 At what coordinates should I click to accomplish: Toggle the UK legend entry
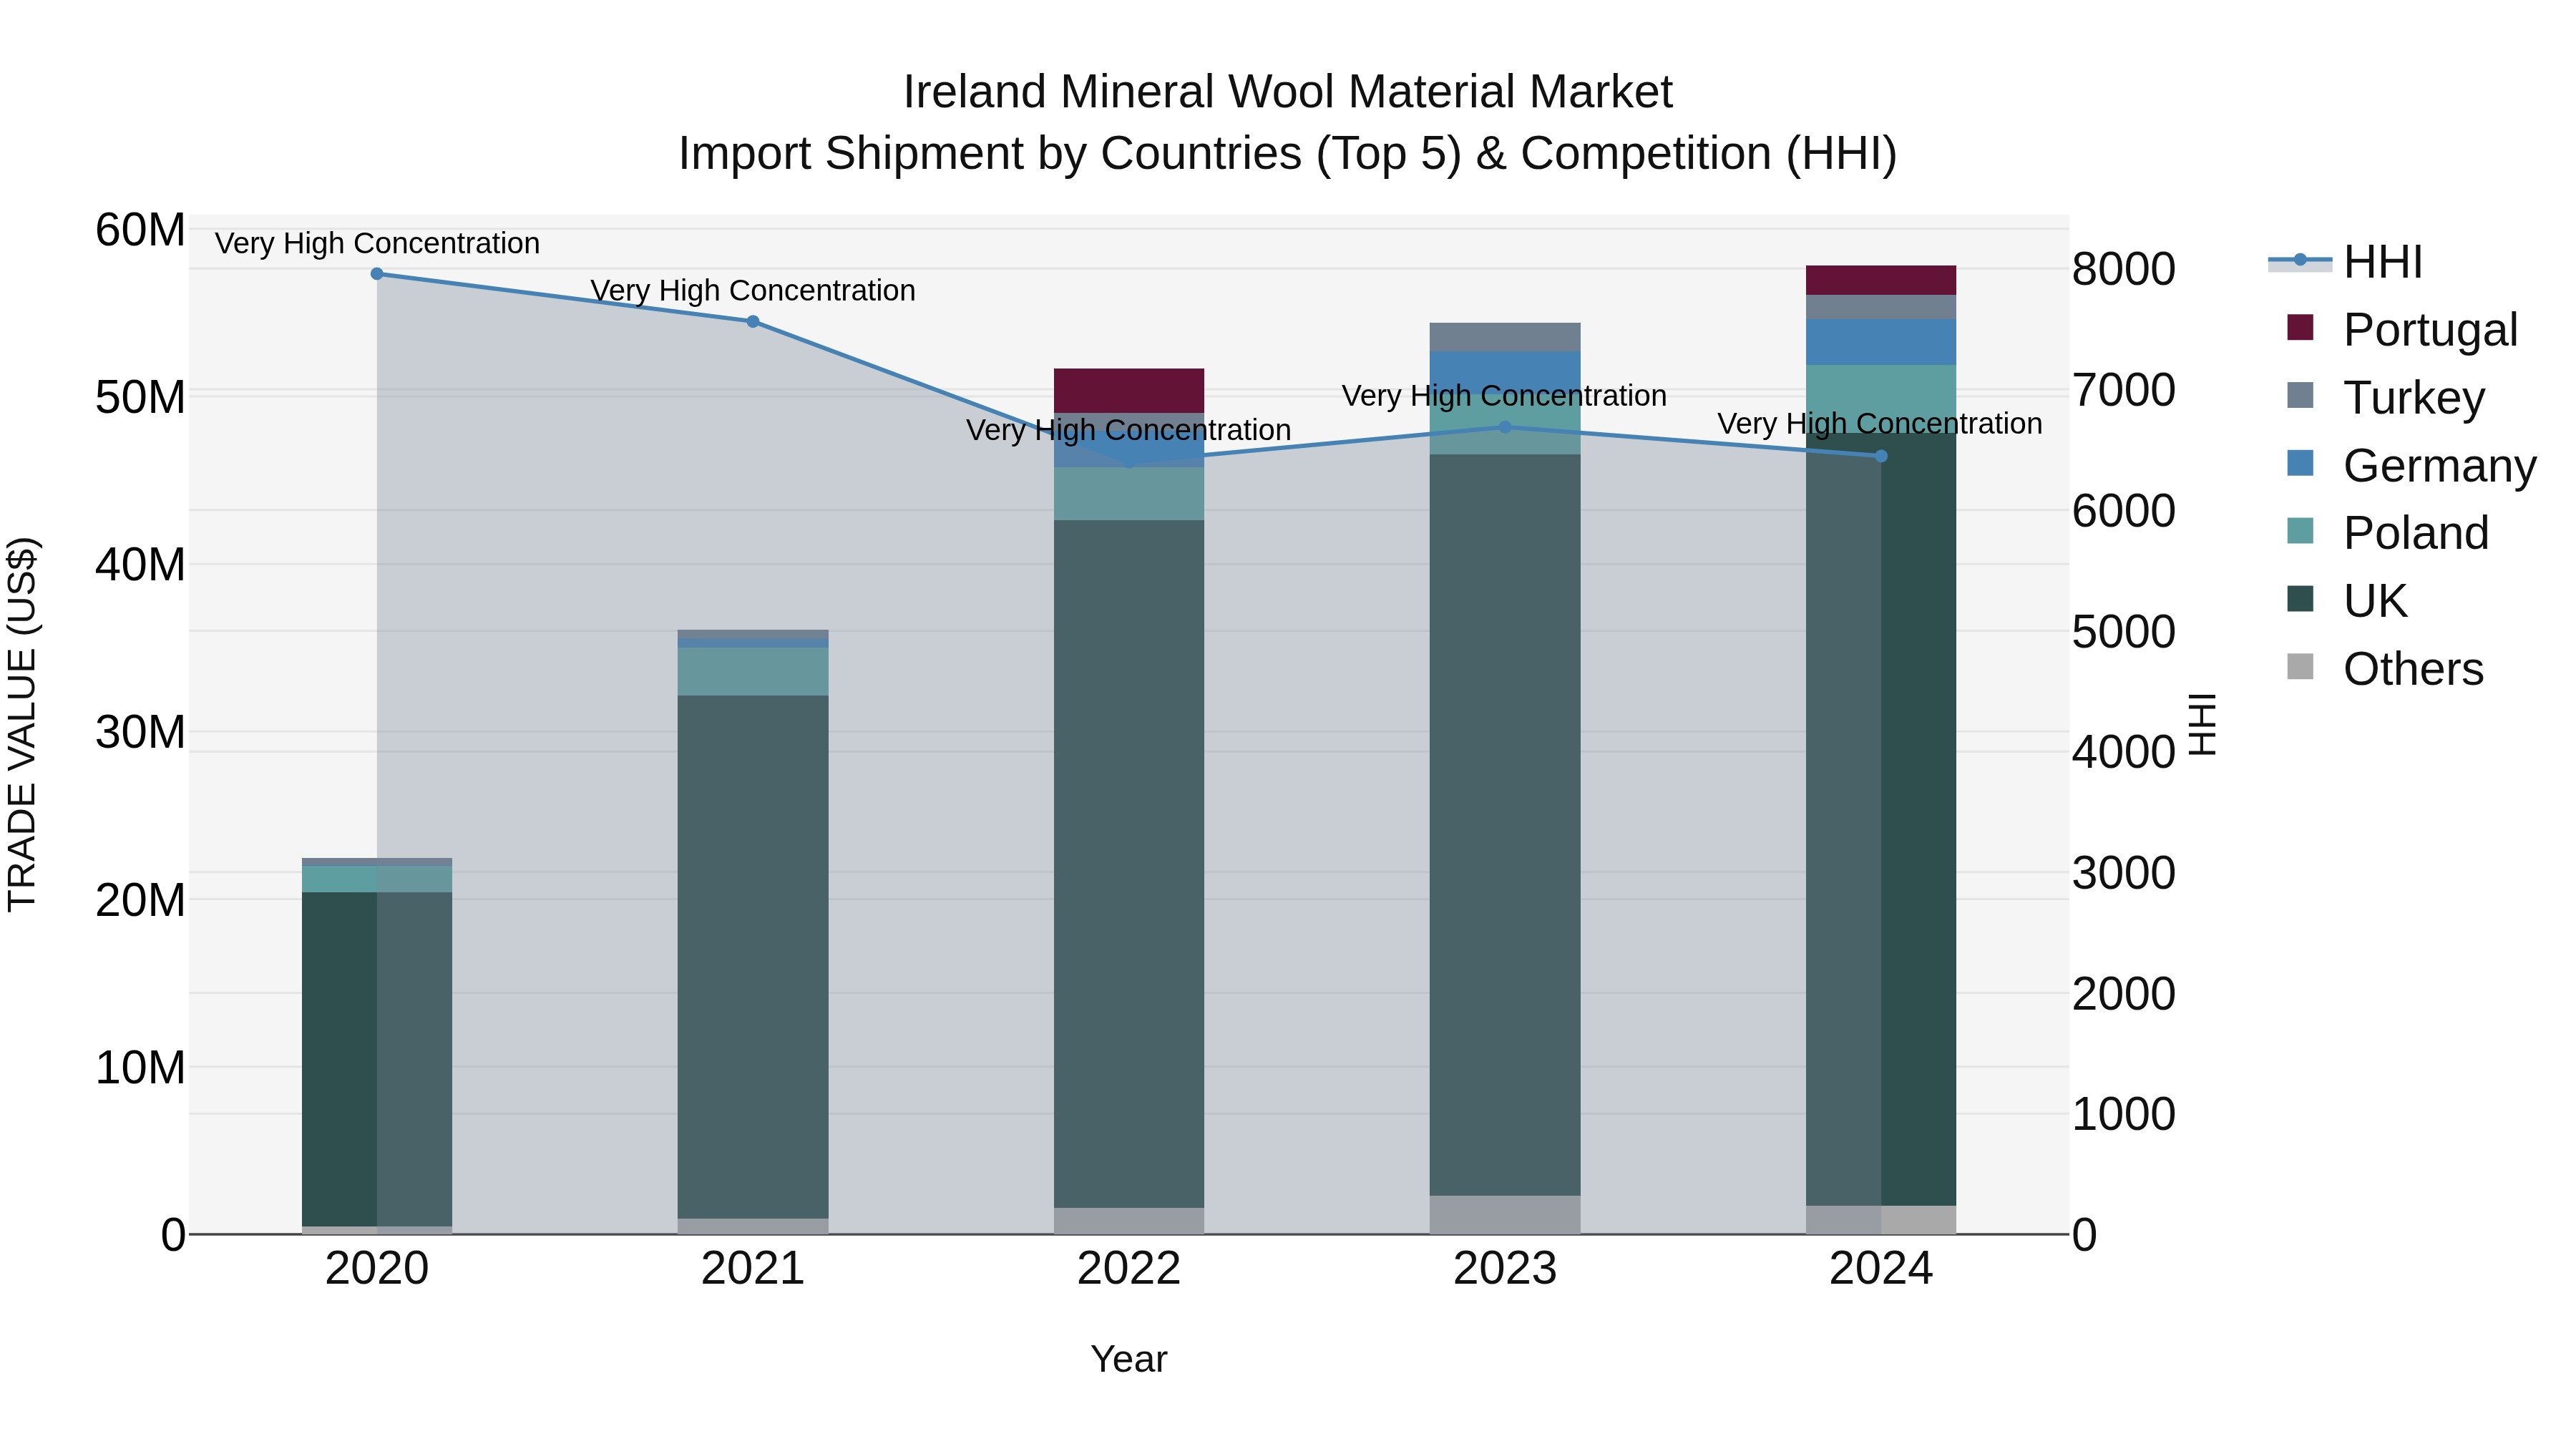pos(2346,601)
